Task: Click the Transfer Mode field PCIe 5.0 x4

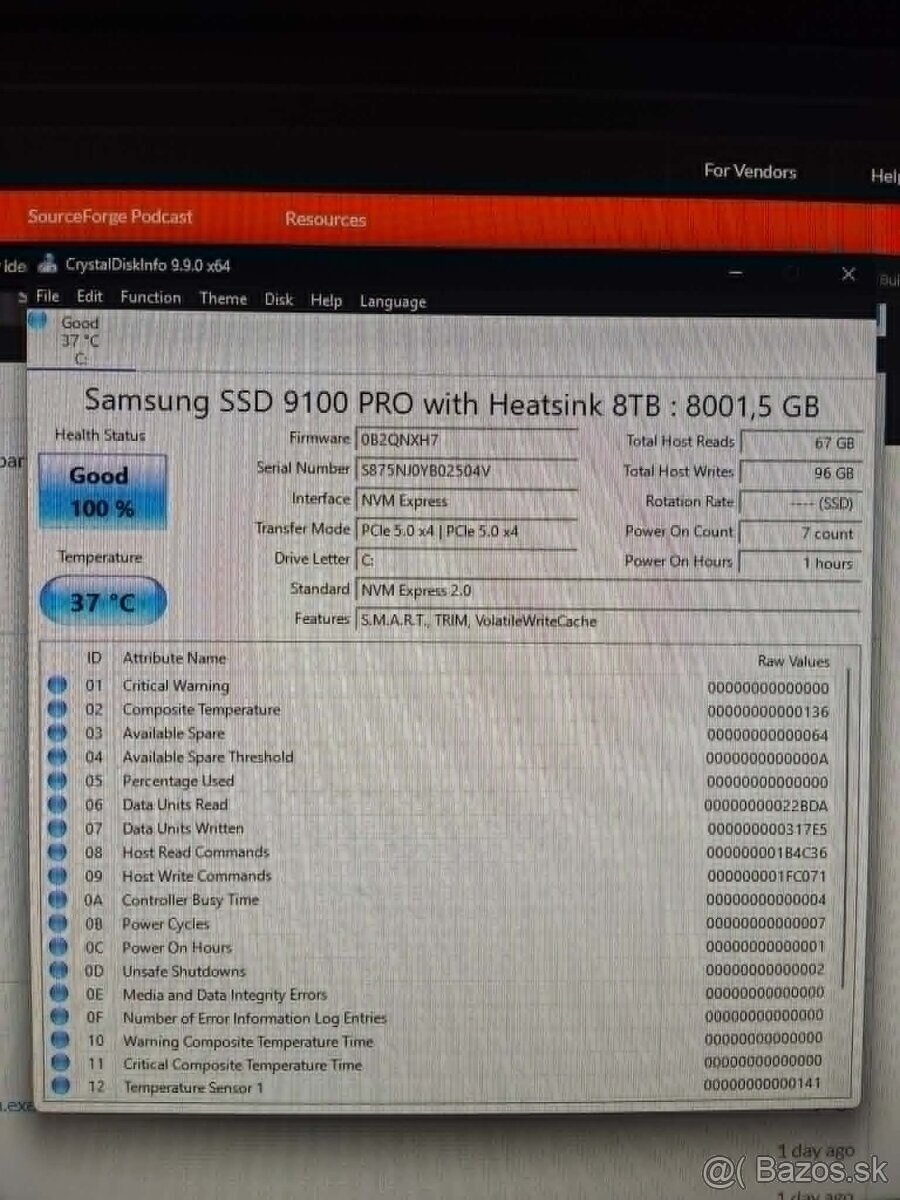Action: point(466,531)
